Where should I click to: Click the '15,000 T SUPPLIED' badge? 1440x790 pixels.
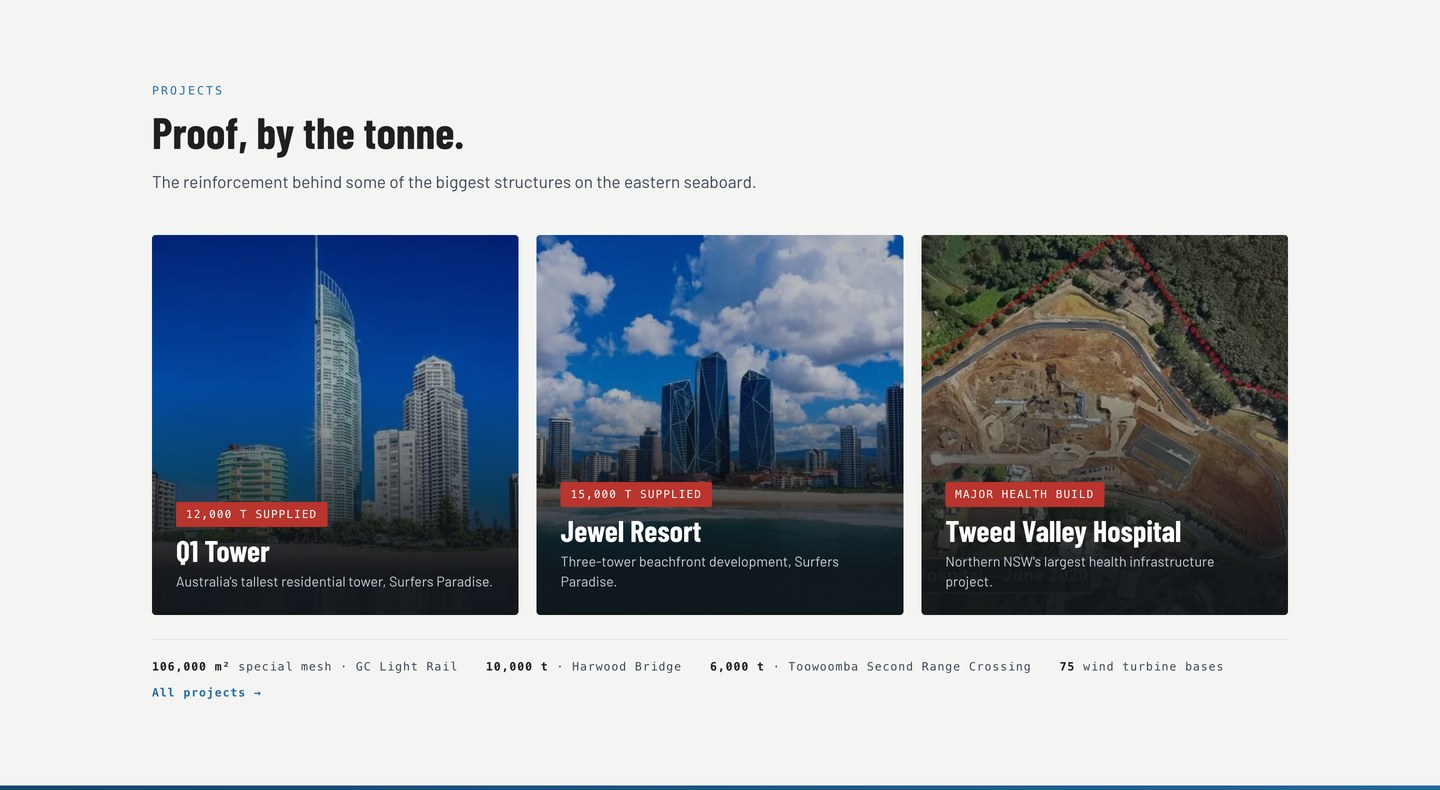[x=636, y=494]
